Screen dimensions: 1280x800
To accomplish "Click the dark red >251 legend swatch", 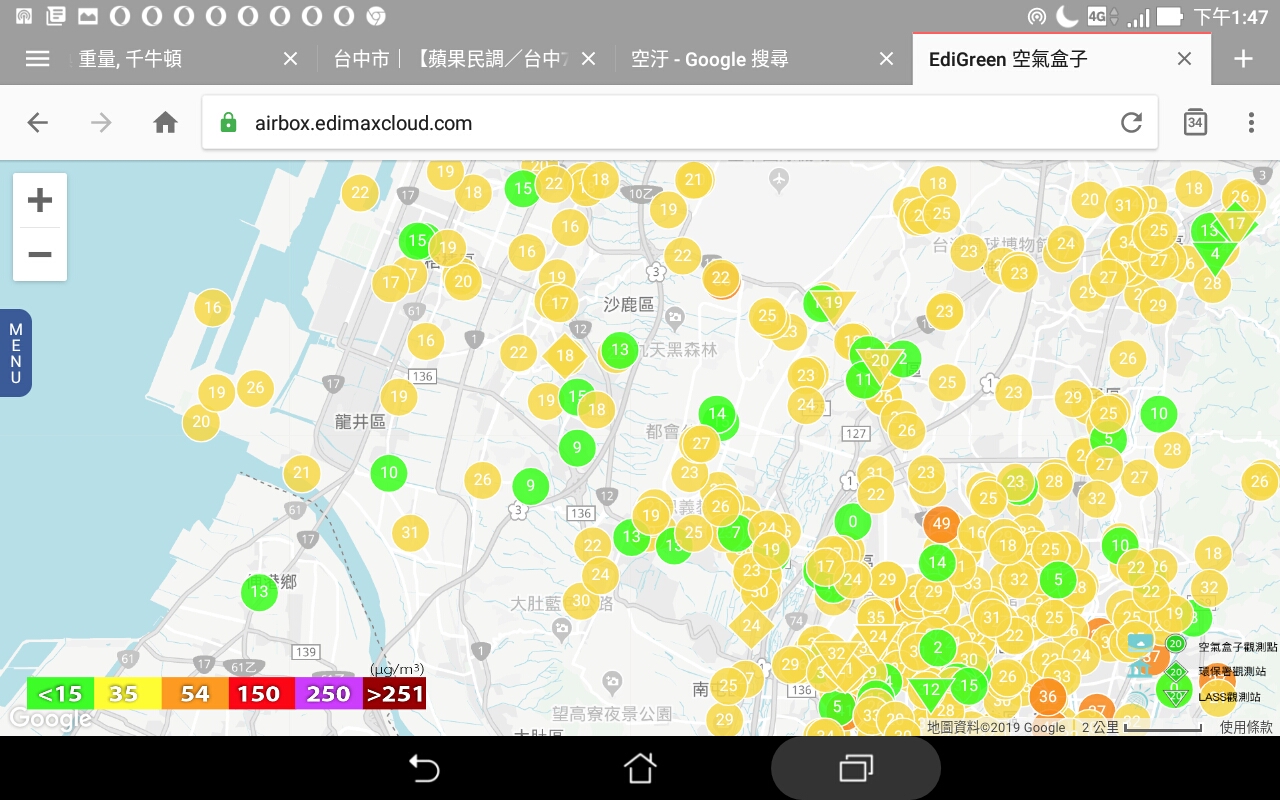I will coord(394,693).
